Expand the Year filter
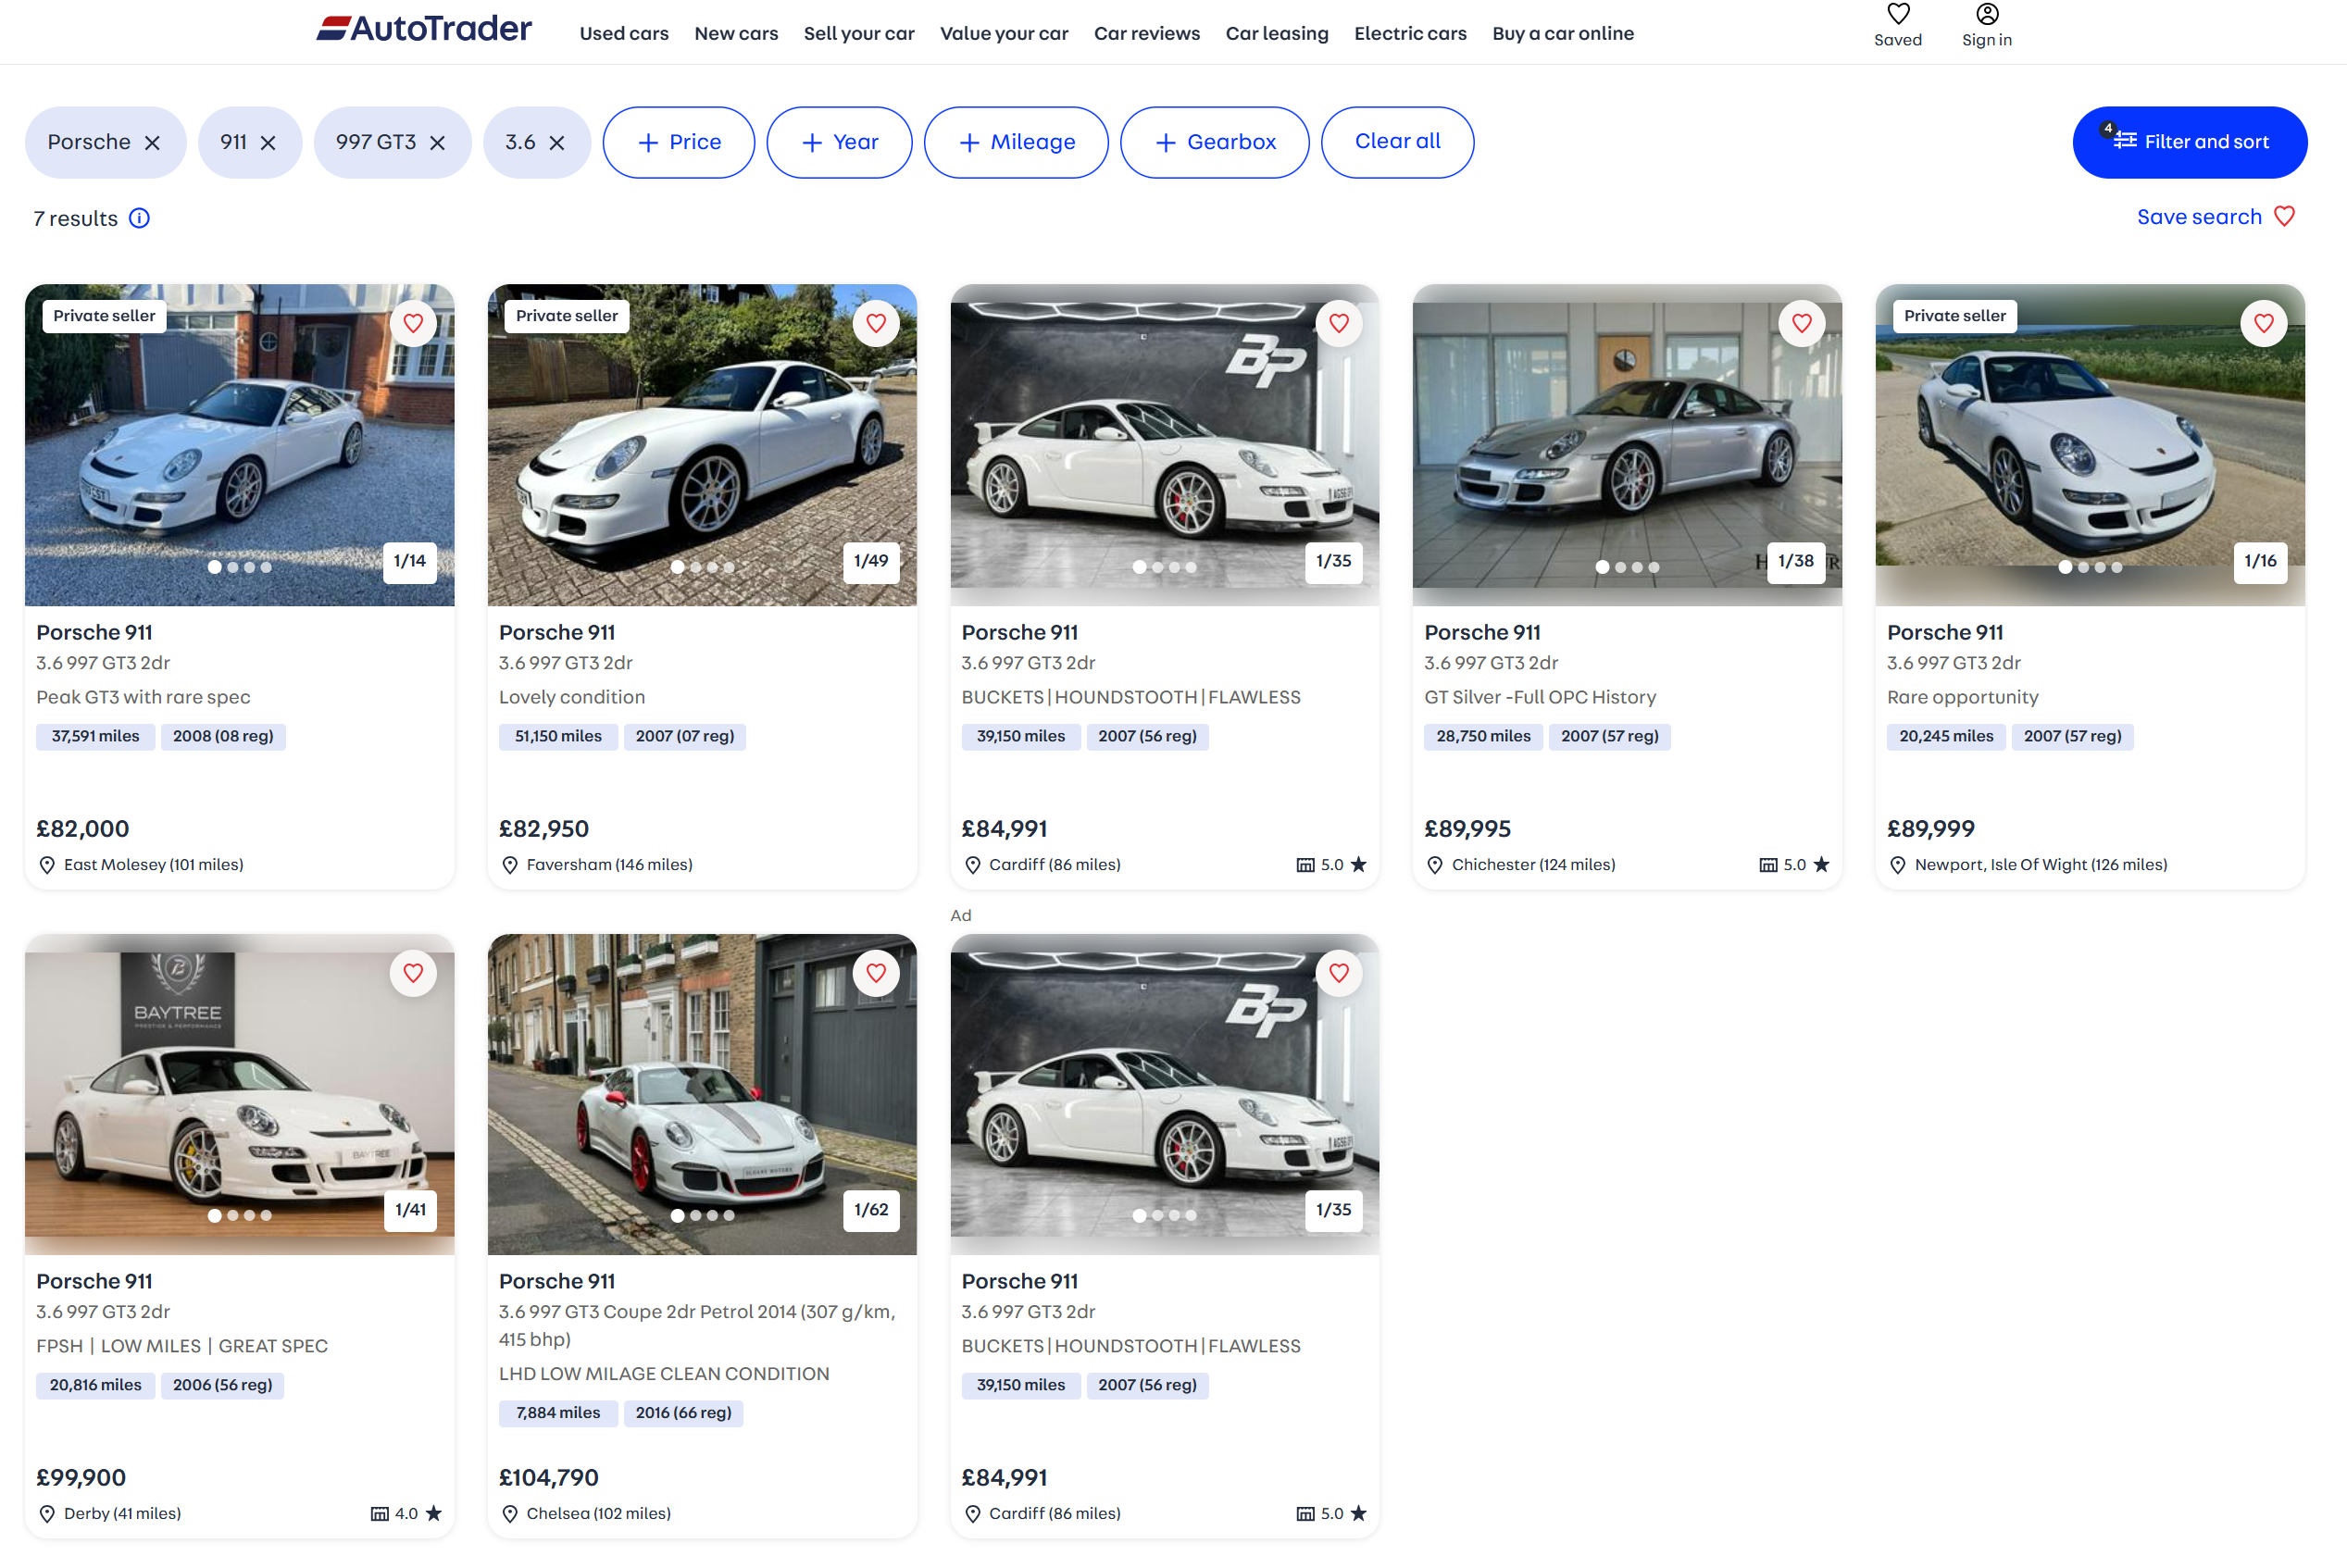Screen dimensions: 2347x1568 point(839,142)
